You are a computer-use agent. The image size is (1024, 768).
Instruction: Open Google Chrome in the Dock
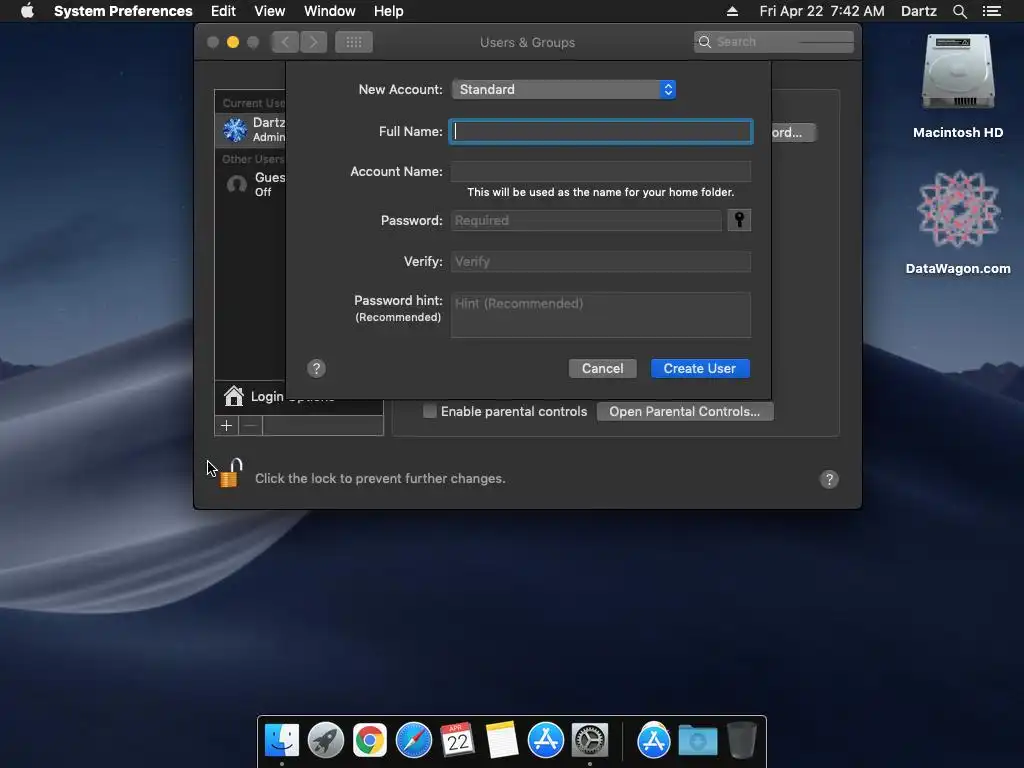click(x=370, y=740)
